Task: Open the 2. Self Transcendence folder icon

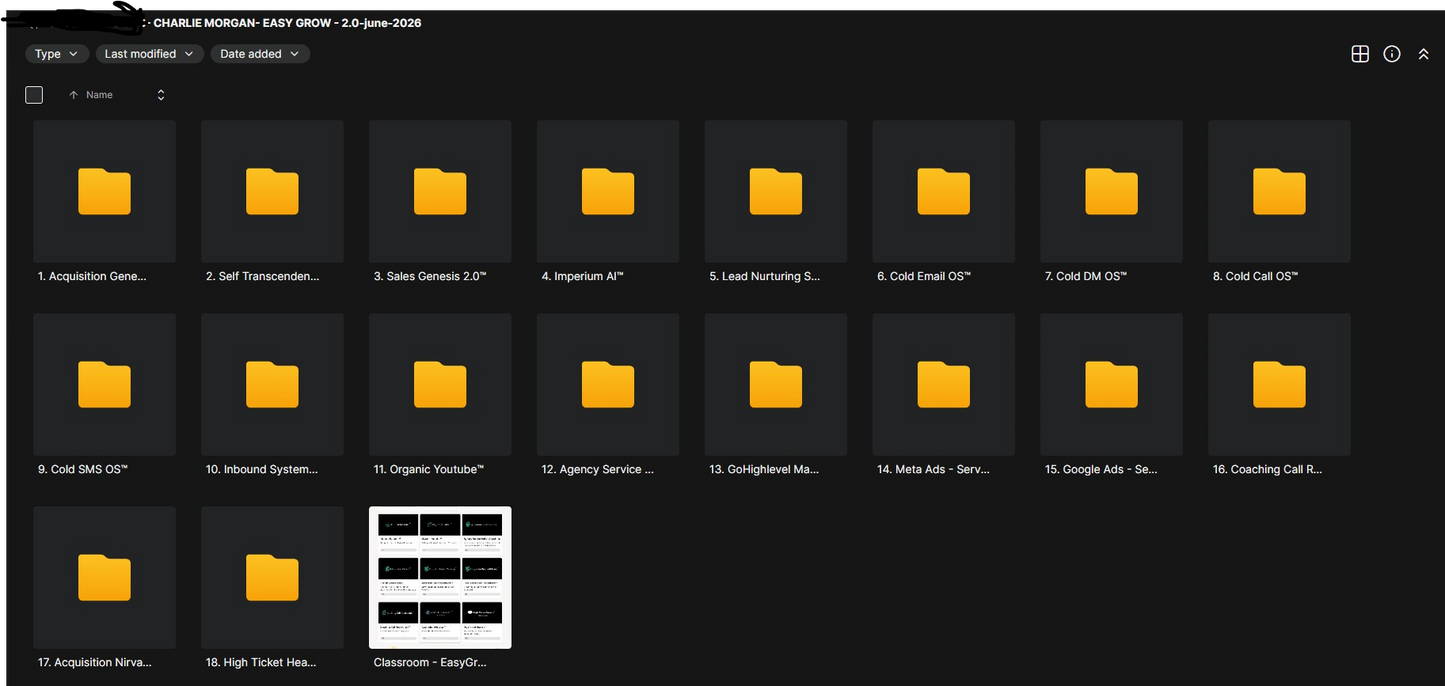Action: tap(272, 191)
